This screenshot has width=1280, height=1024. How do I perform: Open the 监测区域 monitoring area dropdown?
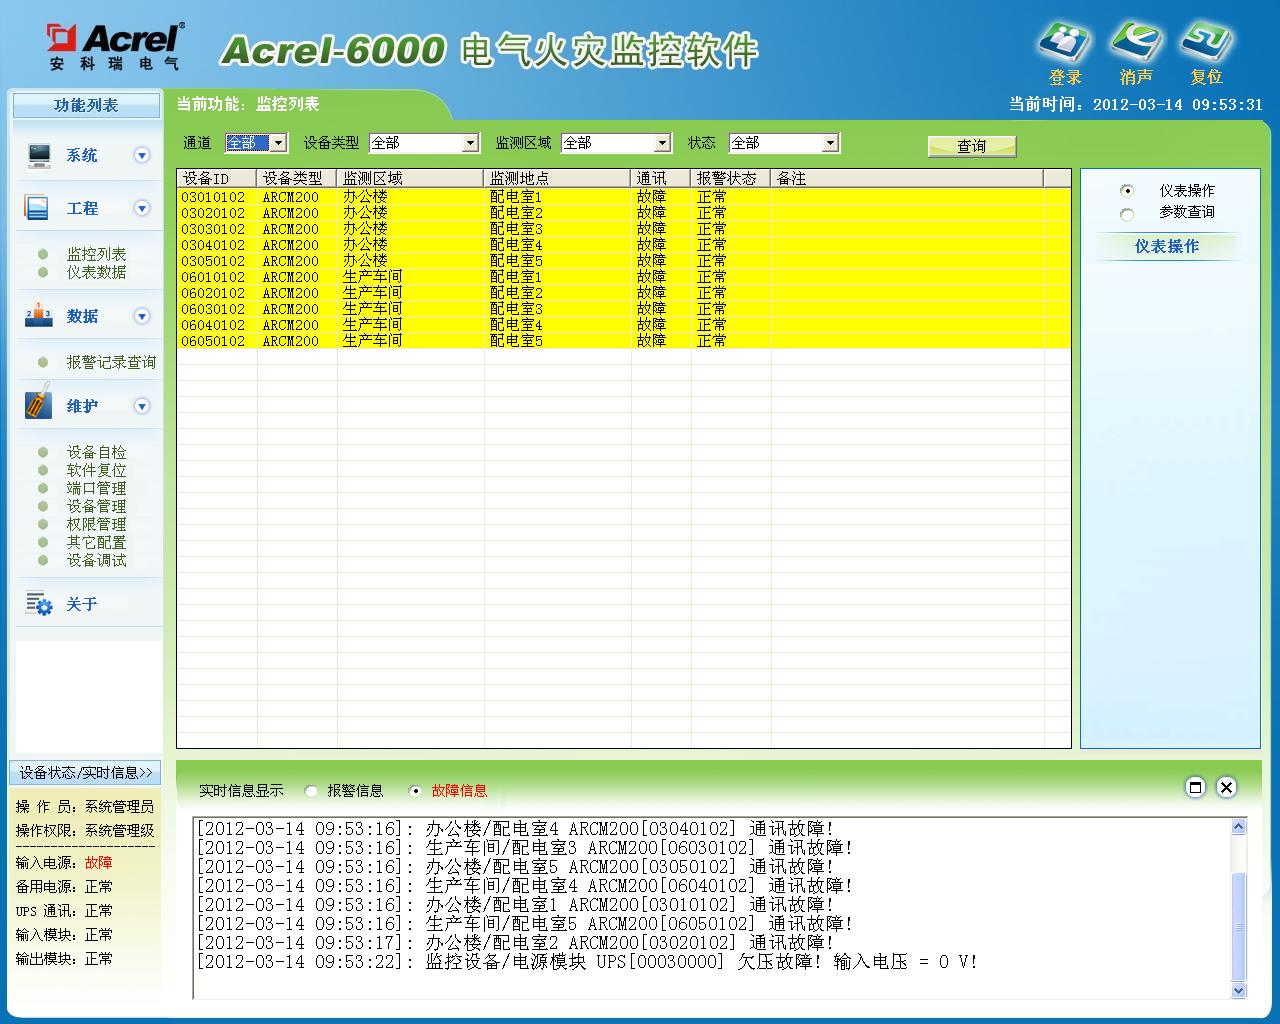[661, 143]
